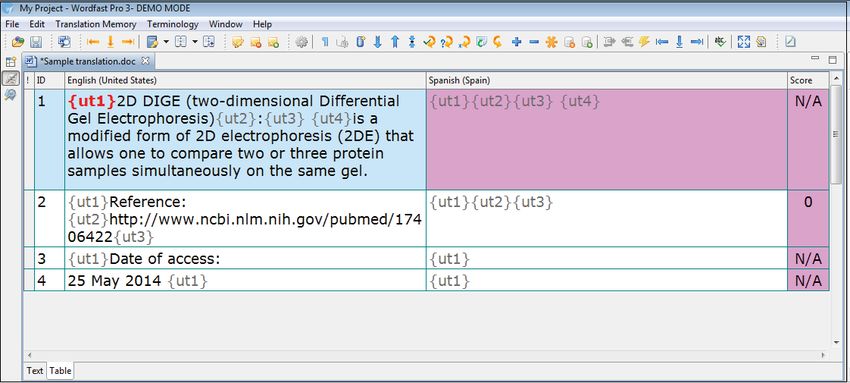
Task: Click the open project folder icon
Action: coord(18,42)
